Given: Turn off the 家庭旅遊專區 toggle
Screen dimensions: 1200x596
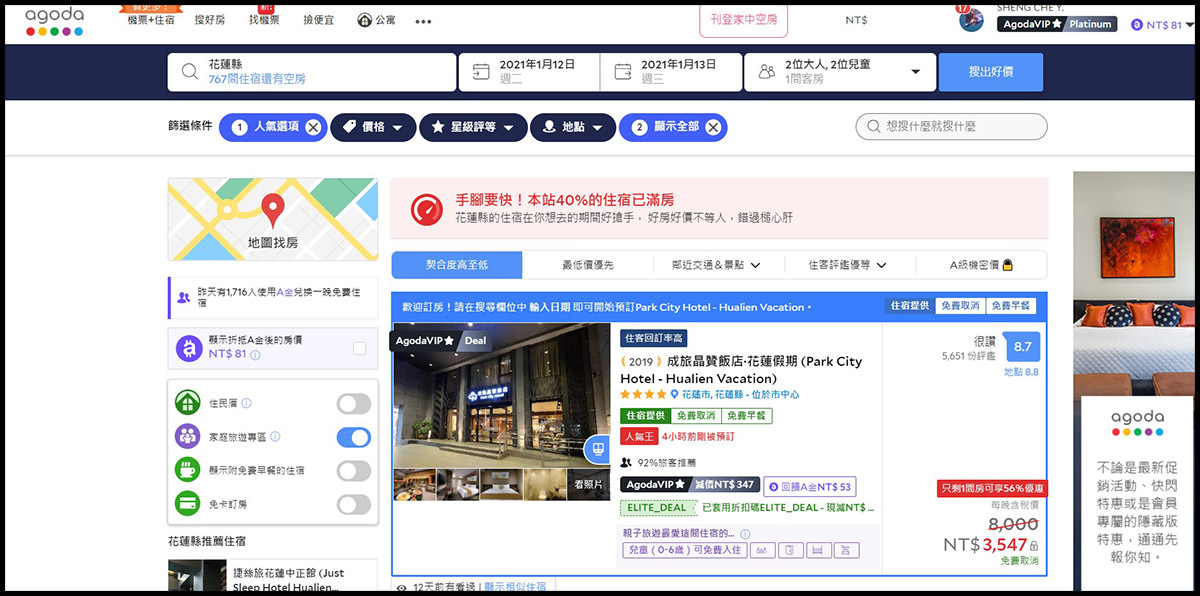Looking at the screenshot, I should point(353,437).
